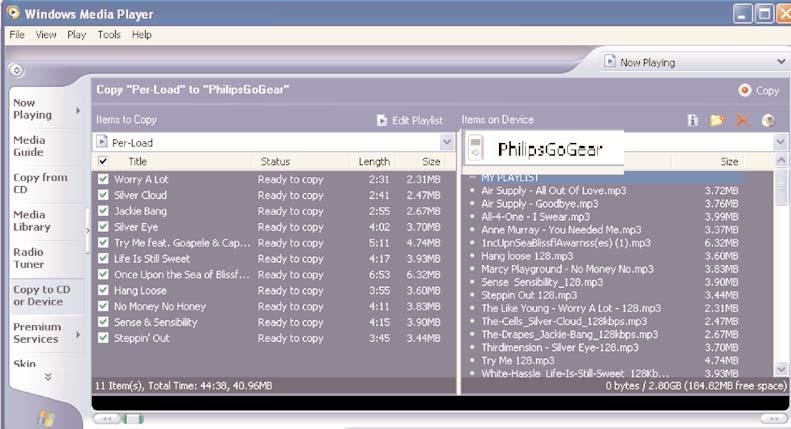Uncheck Once Upon the Sea checkbox
This screenshot has width=791, height=429.
pyautogui.click(x=103, y=275)
